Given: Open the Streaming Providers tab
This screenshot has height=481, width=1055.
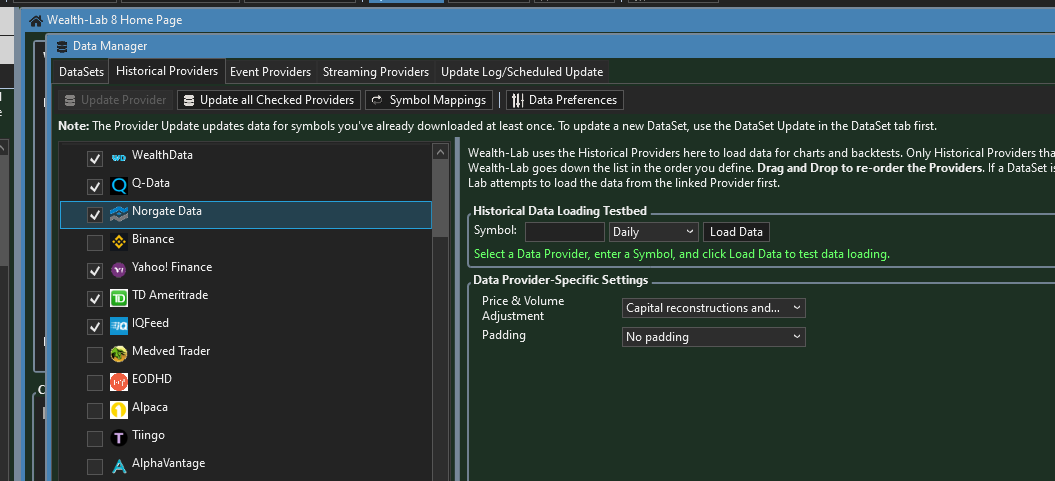Looking at the screenshot, I should pyautogui.click(x=375, y=71).
